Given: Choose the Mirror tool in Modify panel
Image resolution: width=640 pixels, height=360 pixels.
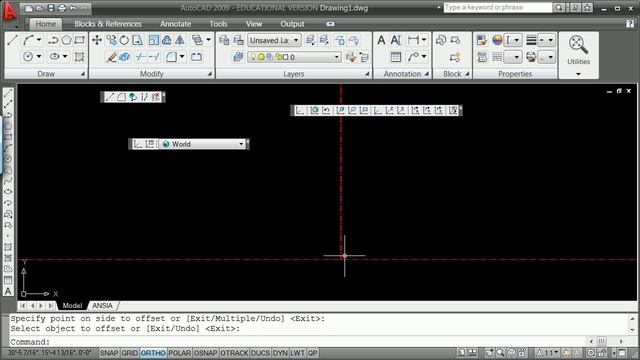Looking at the screenshot, I should tap(180, 40).
